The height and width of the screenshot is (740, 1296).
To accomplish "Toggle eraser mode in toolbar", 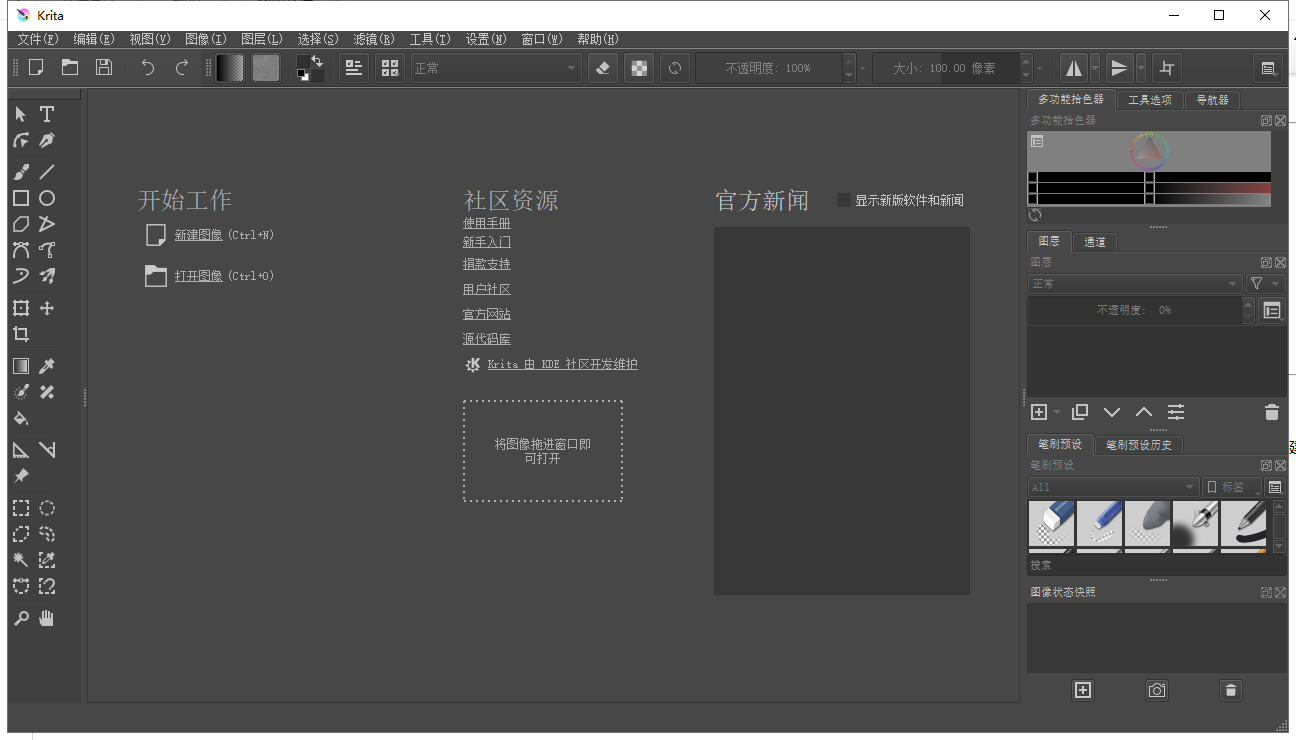I will 602,68.
